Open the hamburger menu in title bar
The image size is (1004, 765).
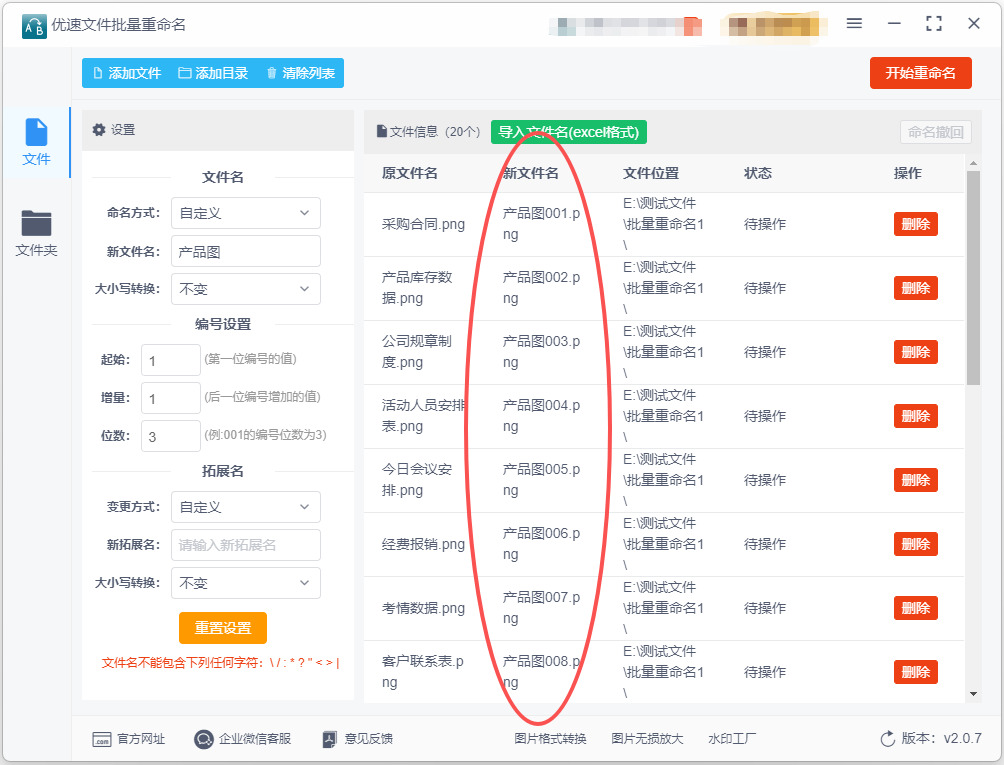point(854,23)
